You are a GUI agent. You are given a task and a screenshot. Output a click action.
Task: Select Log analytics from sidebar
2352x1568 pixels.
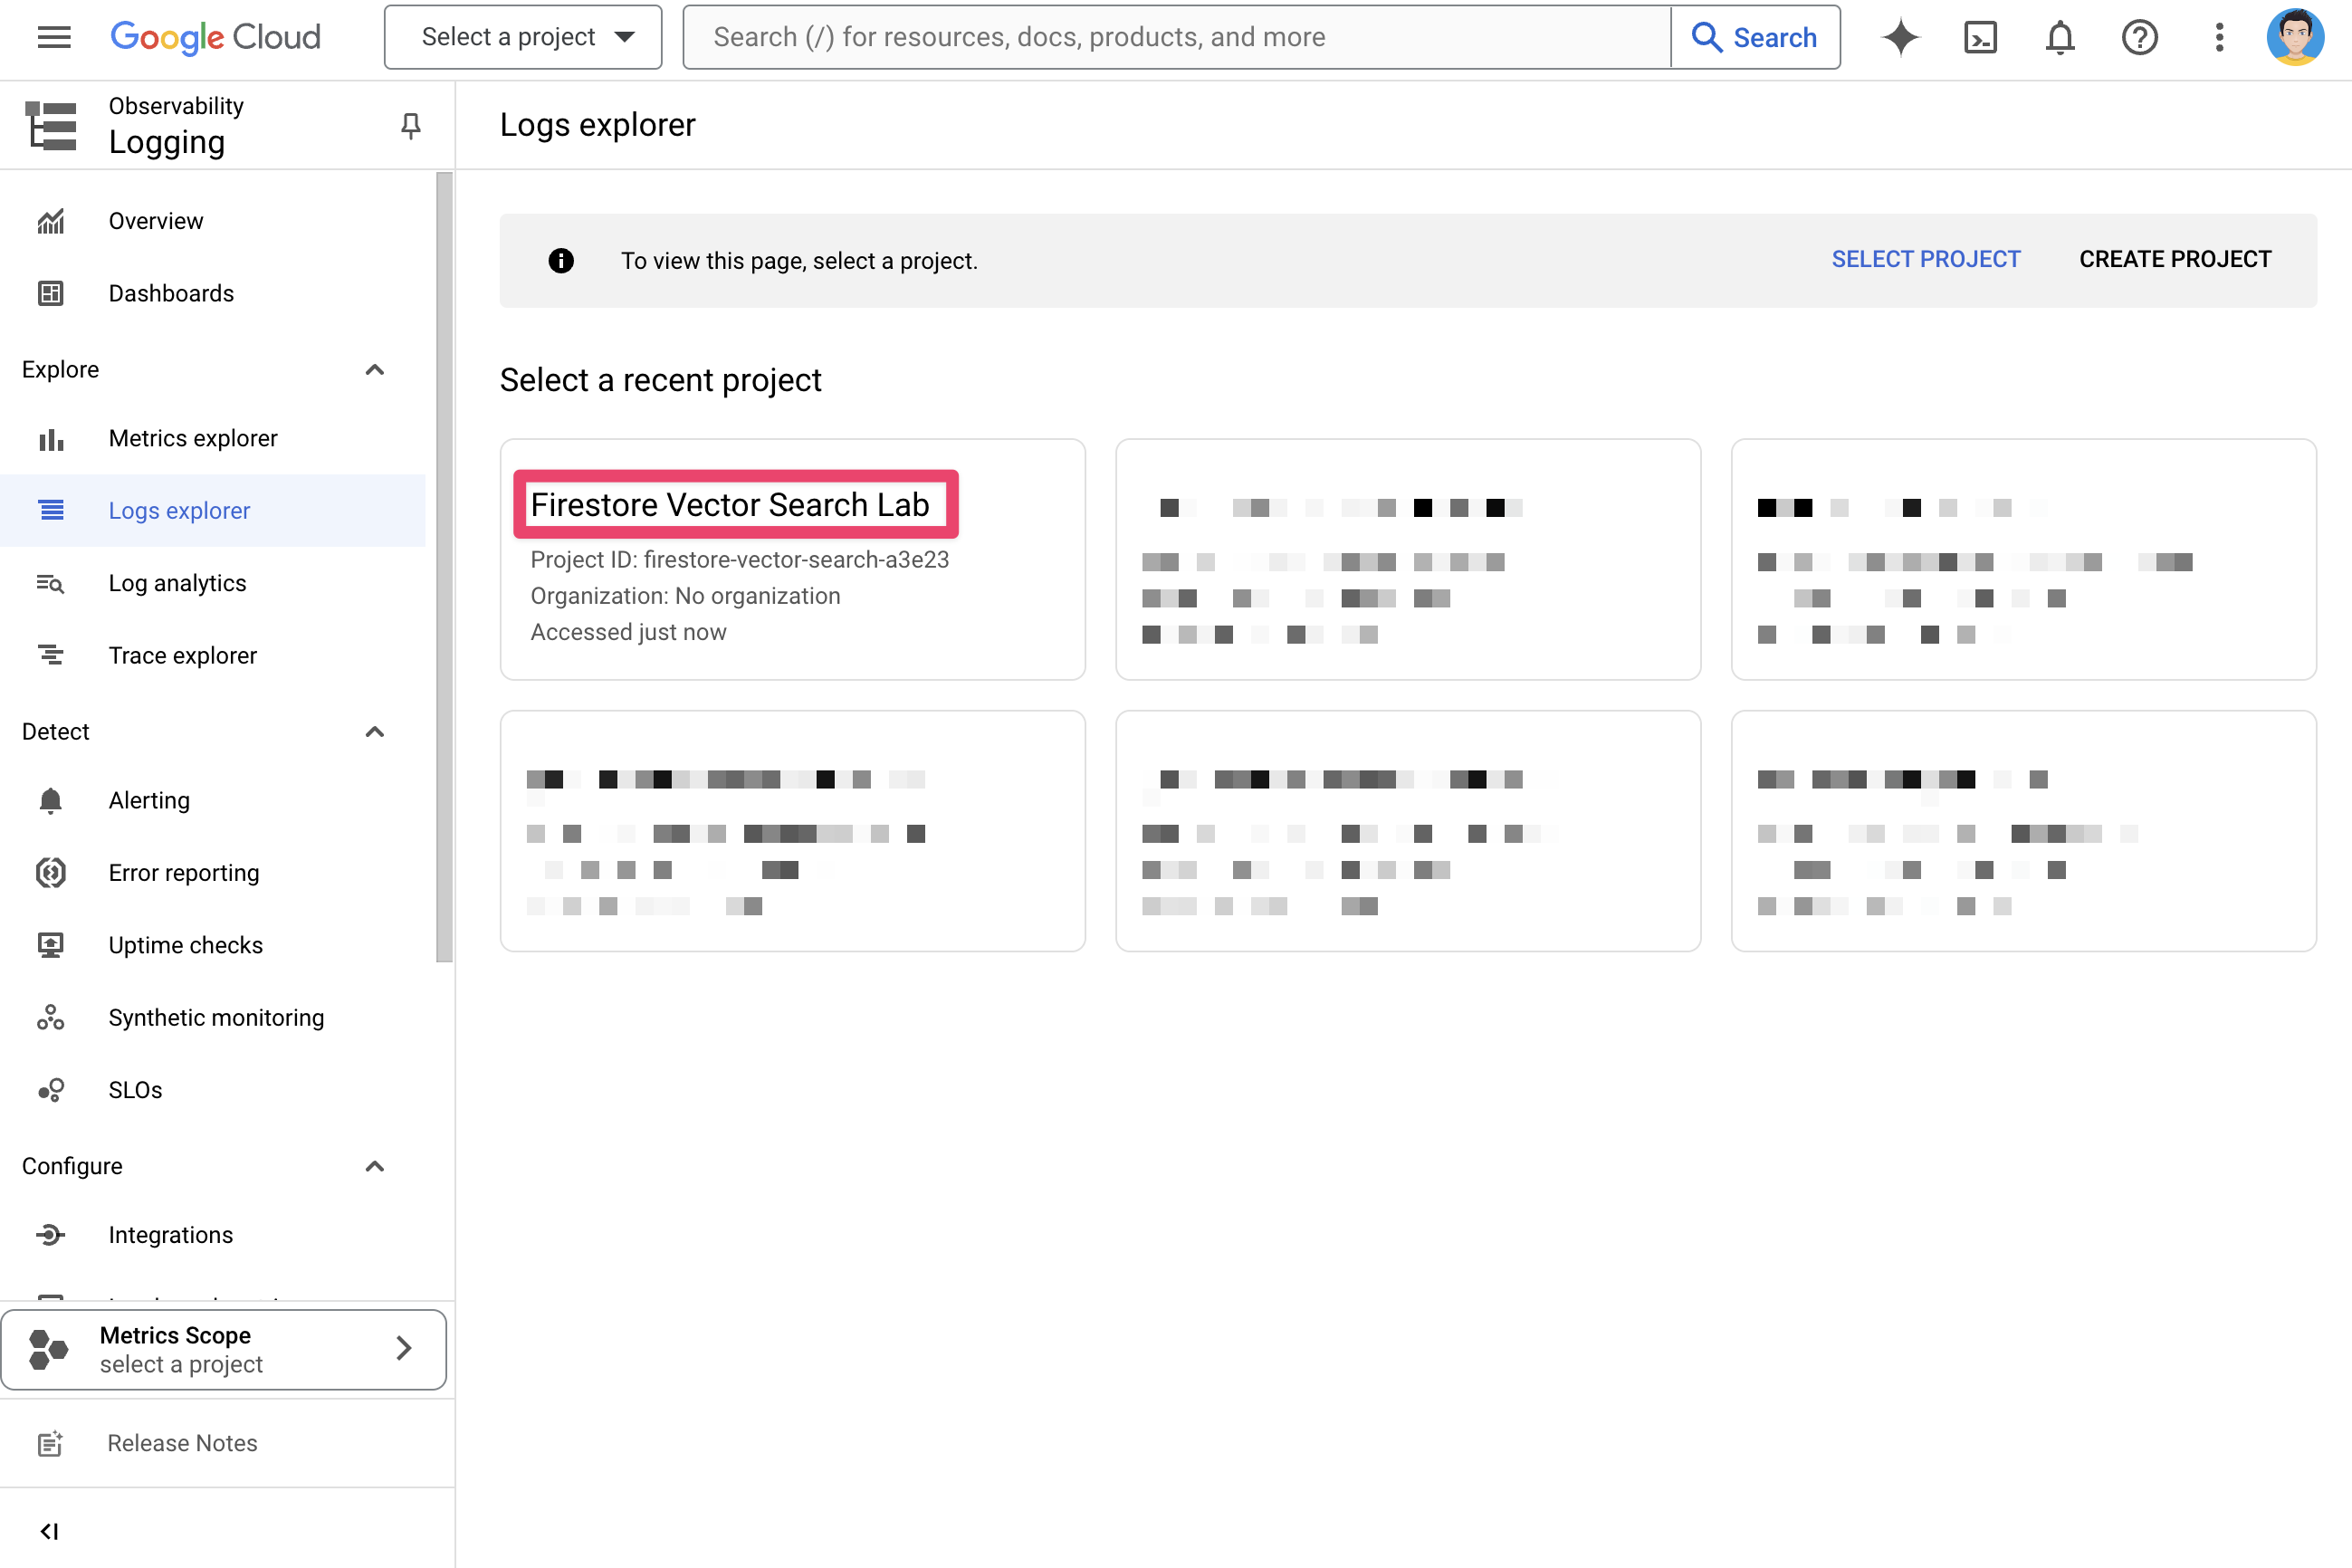tap(177, 583)
